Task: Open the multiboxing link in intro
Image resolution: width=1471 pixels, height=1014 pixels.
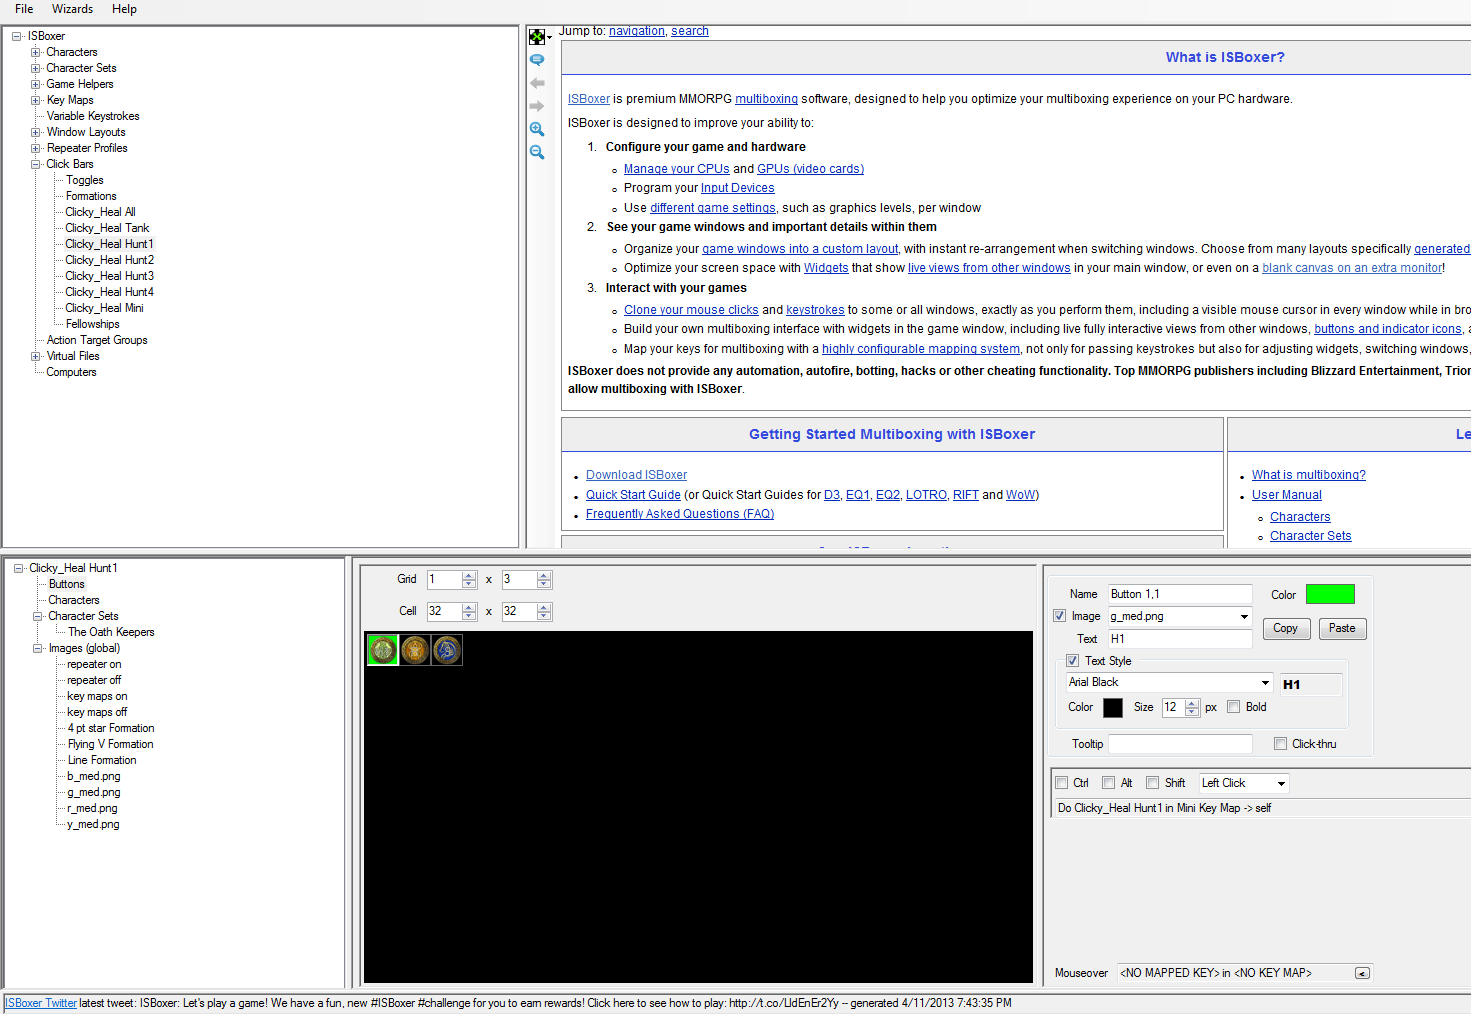Action: tap(766, 99)
